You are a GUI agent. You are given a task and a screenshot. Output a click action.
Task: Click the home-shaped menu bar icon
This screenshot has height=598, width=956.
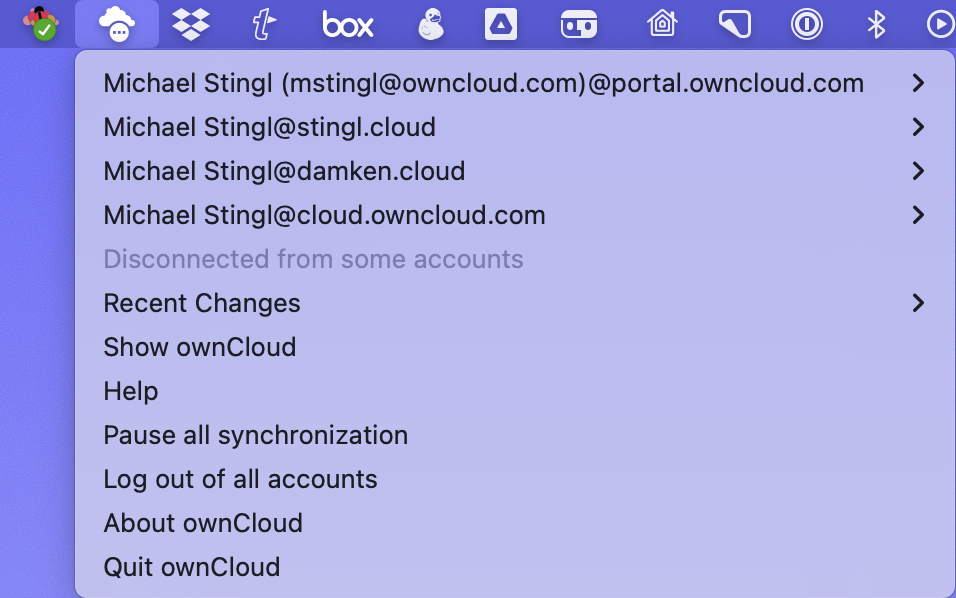[661, 23]
